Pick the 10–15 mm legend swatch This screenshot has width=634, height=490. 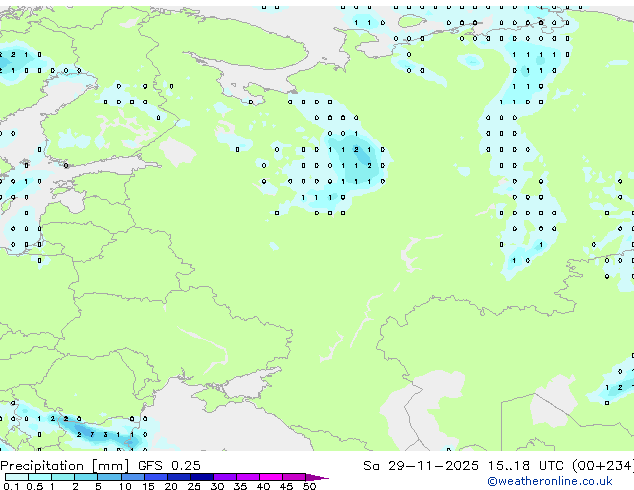tap(132, 477)
